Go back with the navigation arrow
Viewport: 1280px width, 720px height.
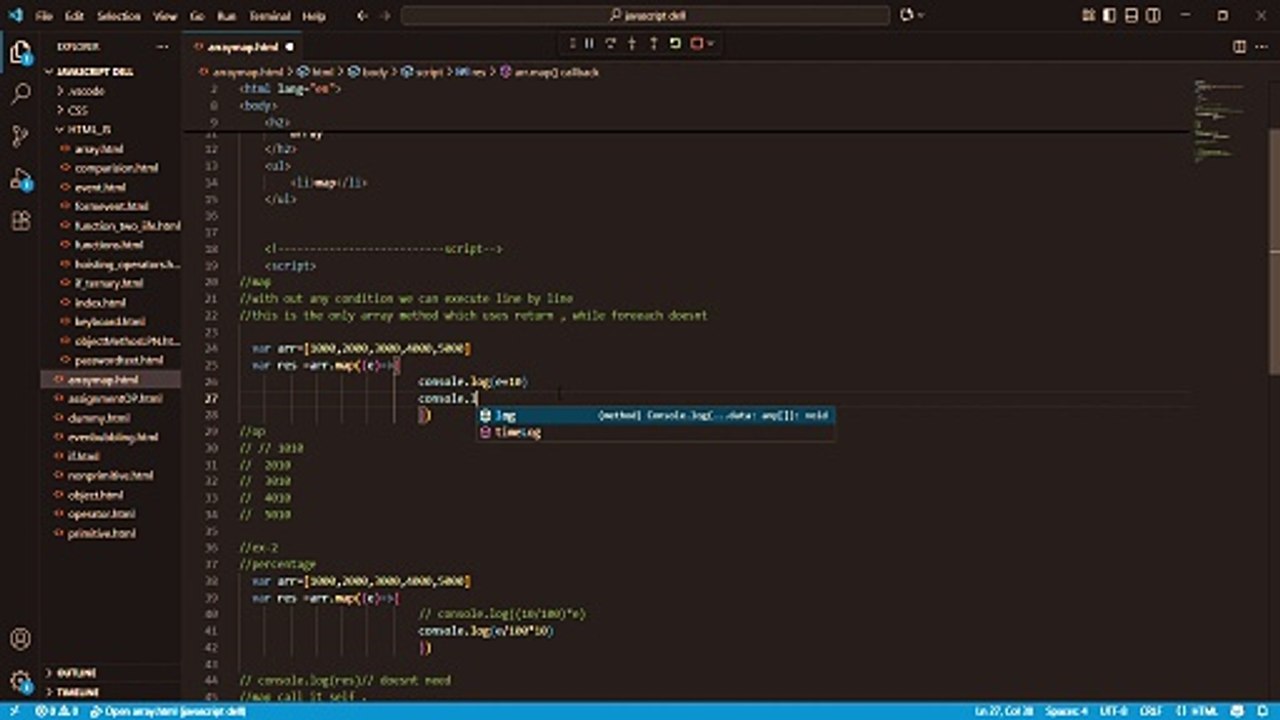362,16
